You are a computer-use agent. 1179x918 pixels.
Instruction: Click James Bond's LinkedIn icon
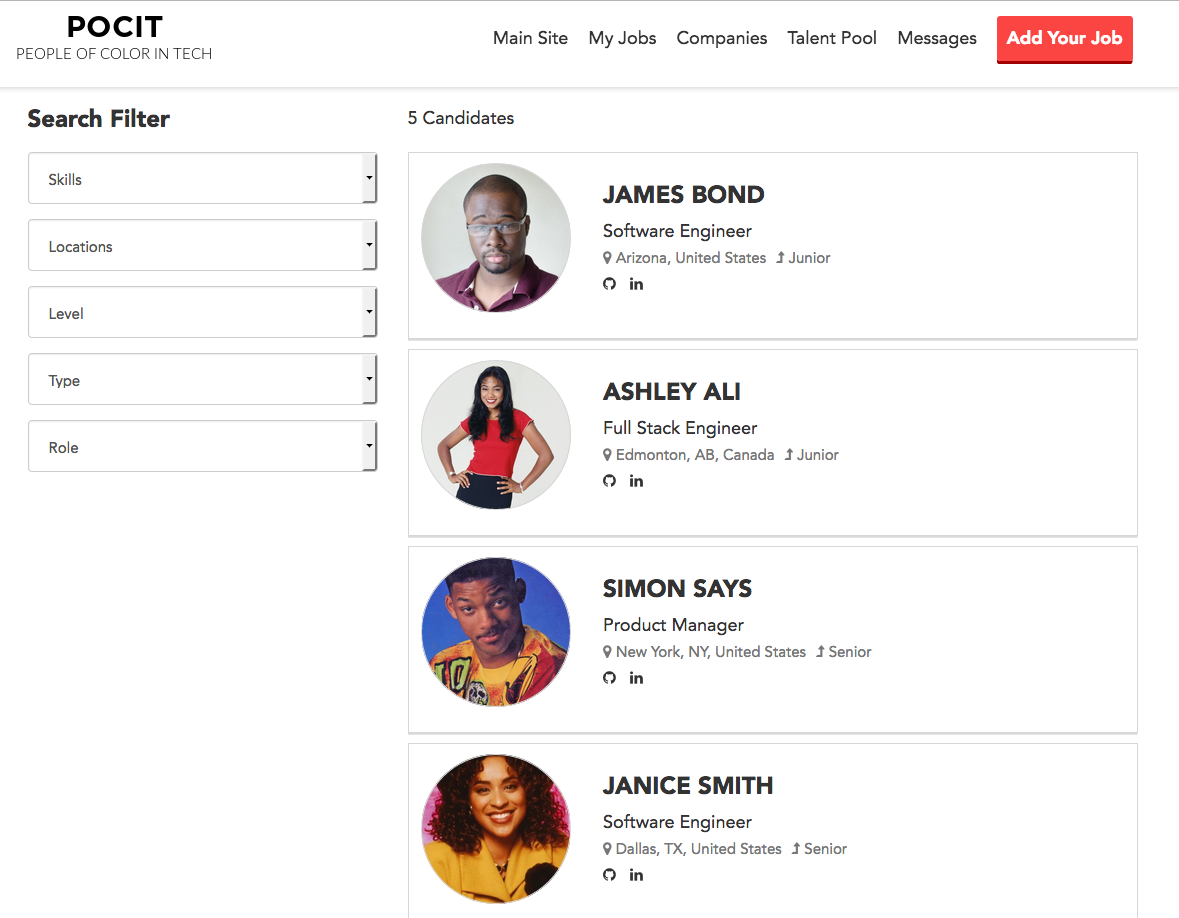click(x=636, y=284)
